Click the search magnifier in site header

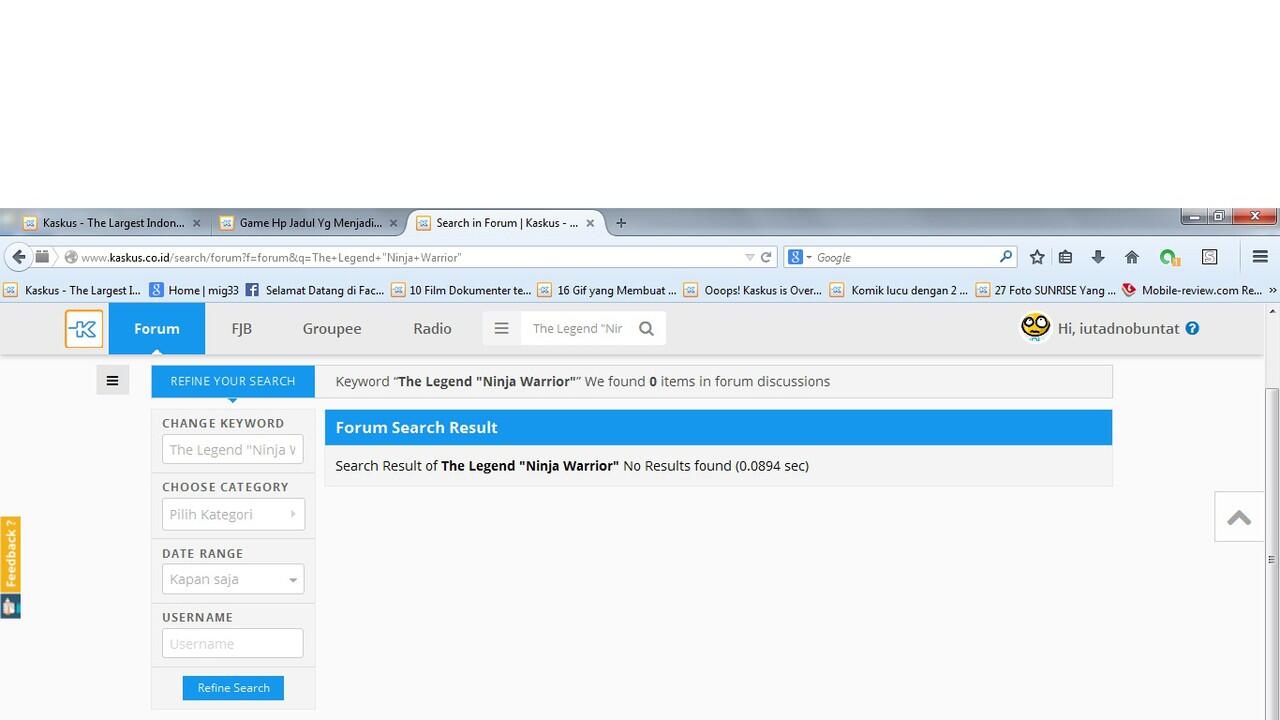pyautogui.click(x=646, y=328)
